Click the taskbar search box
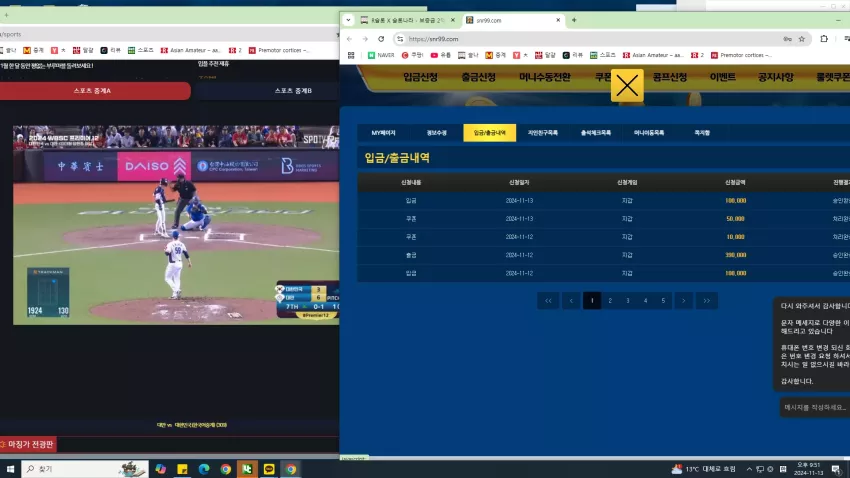Screen dimensions: 850x478 (x=85, y=469)
